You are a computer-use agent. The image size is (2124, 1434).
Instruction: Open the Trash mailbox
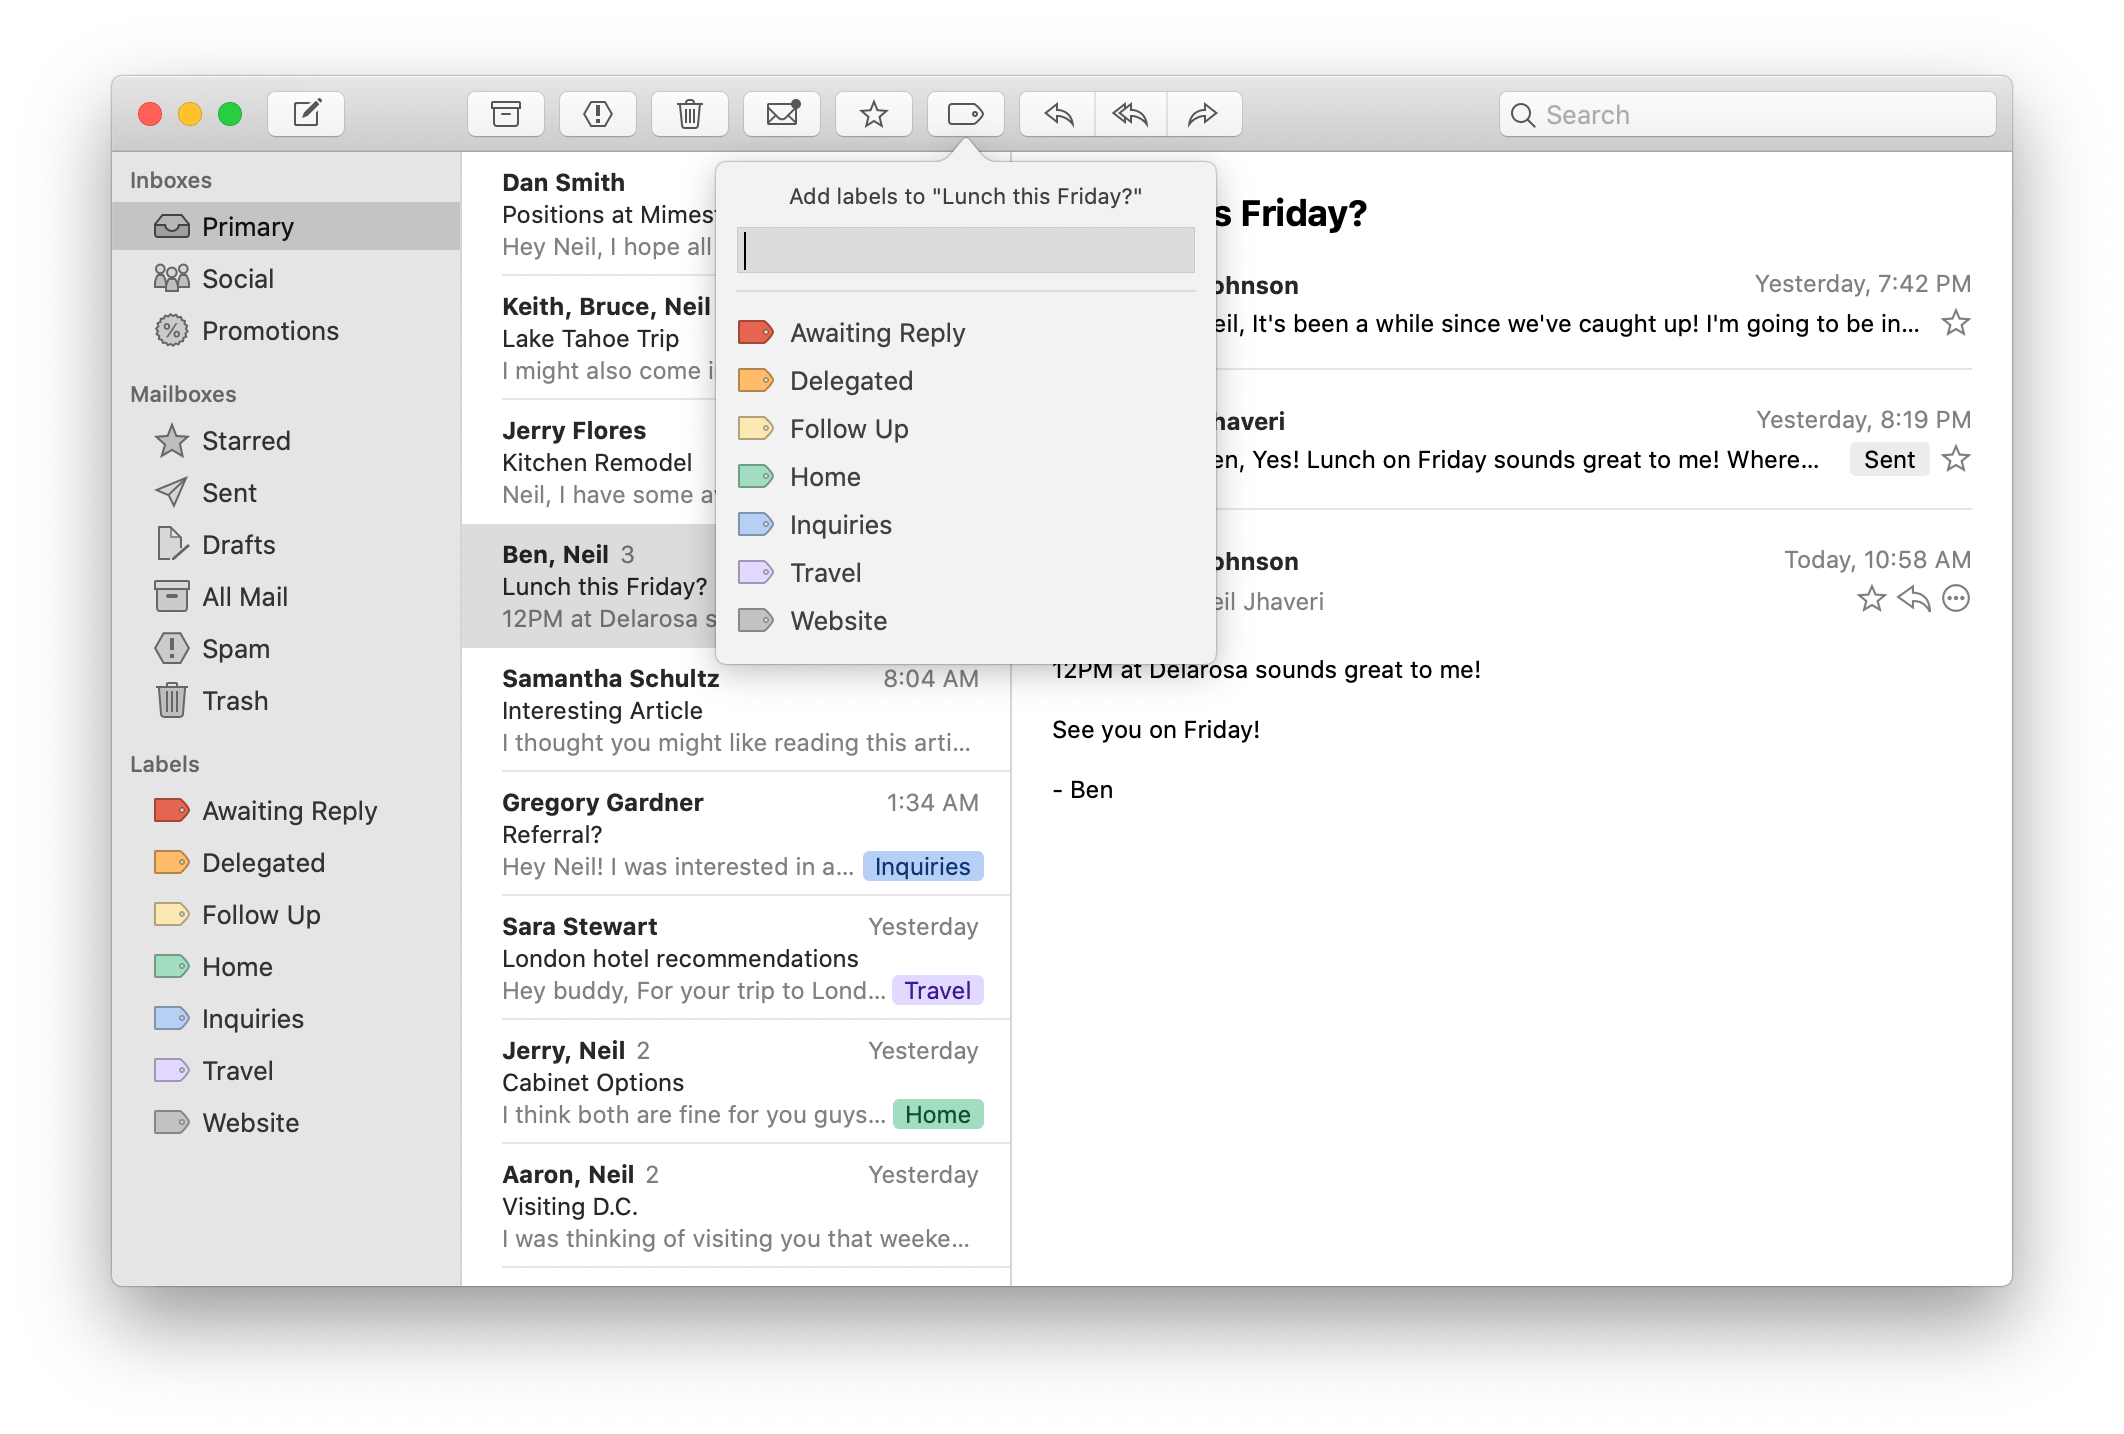pyautogui.click(x=286, y=701)
